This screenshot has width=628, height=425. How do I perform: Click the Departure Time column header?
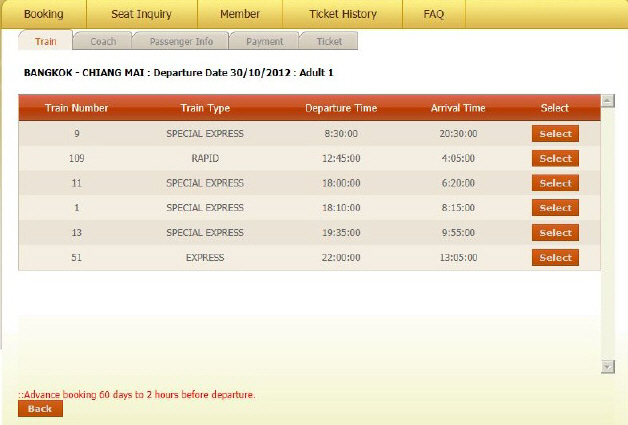(341, 108)
